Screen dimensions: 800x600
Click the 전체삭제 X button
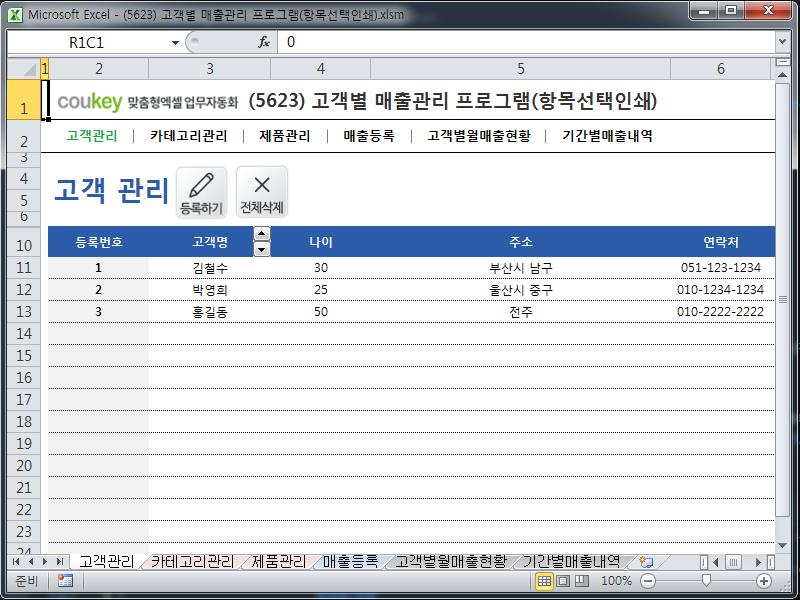pos(262,192)
